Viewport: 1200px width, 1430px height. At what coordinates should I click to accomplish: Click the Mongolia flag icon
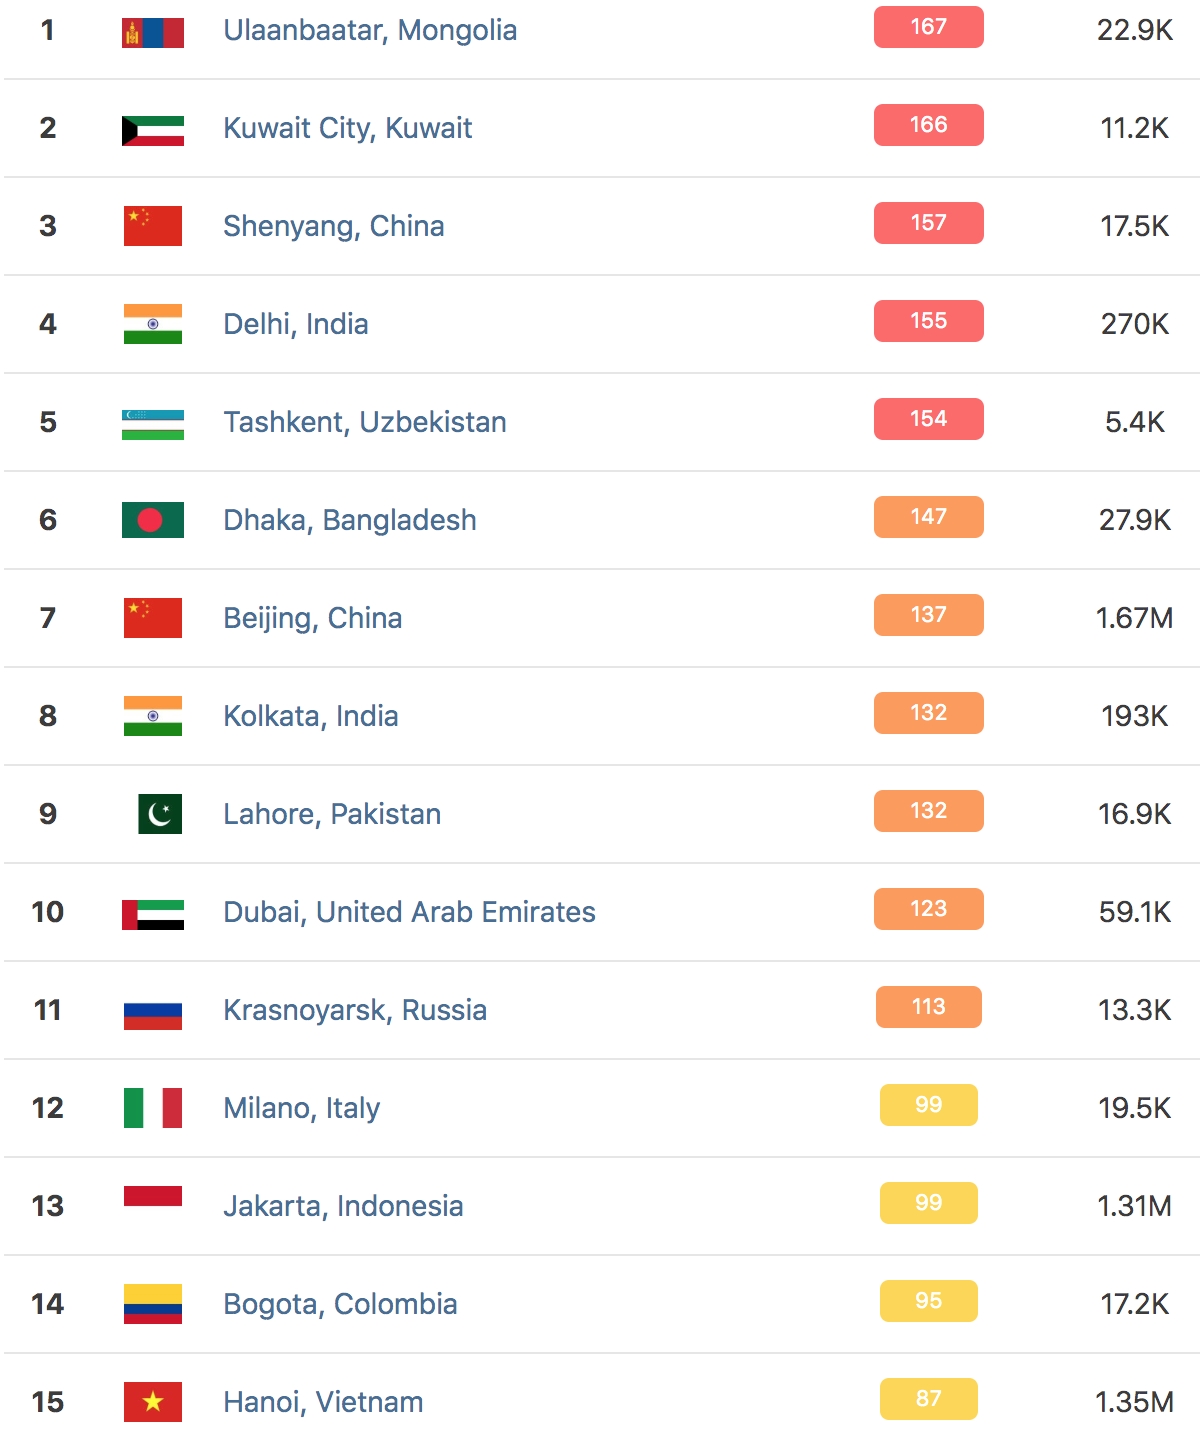click(x=153, y=32)
